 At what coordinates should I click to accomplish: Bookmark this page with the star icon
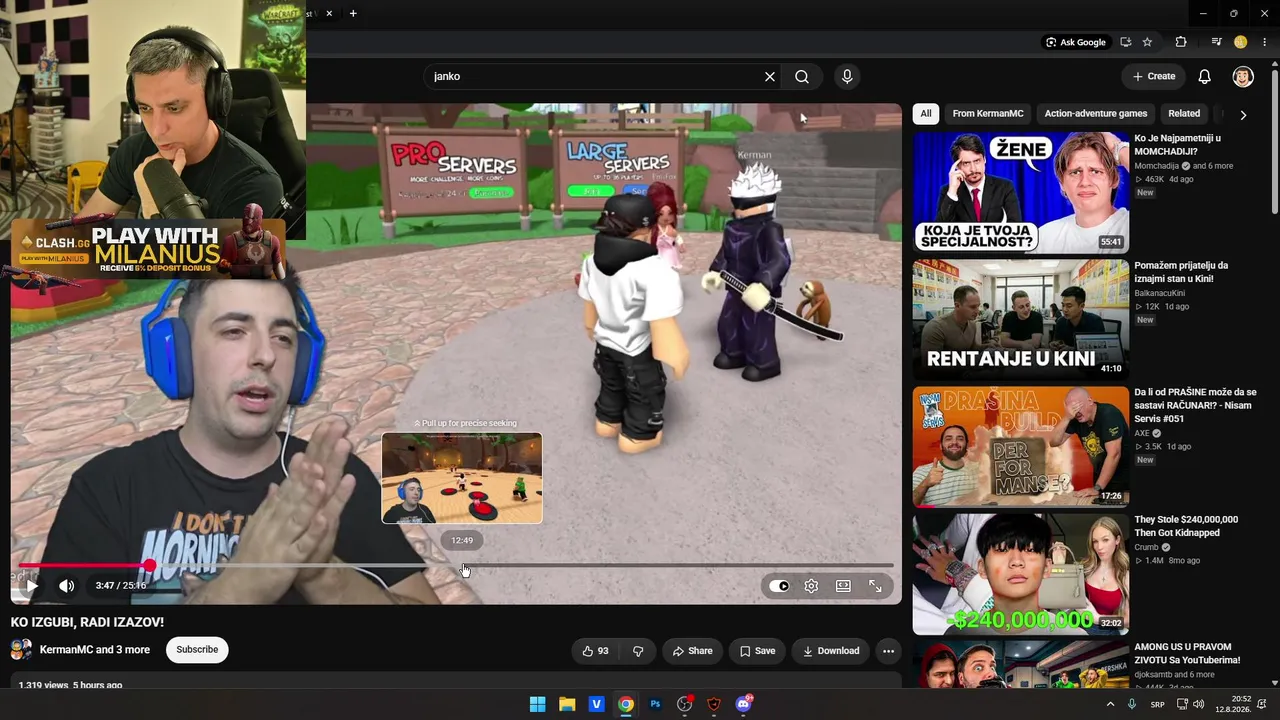click(x=1147, y=42)
